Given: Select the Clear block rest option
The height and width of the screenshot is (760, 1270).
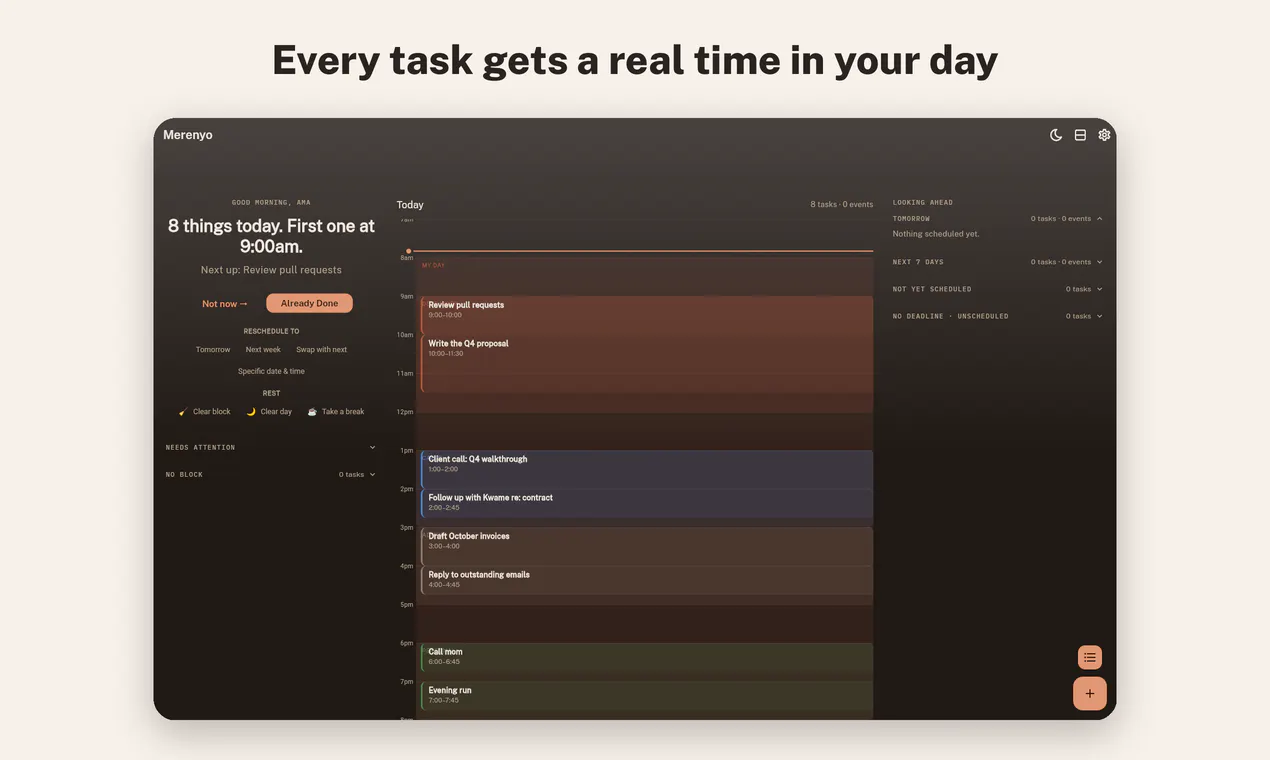Looking at the screenshot, I should click(204, 412).
